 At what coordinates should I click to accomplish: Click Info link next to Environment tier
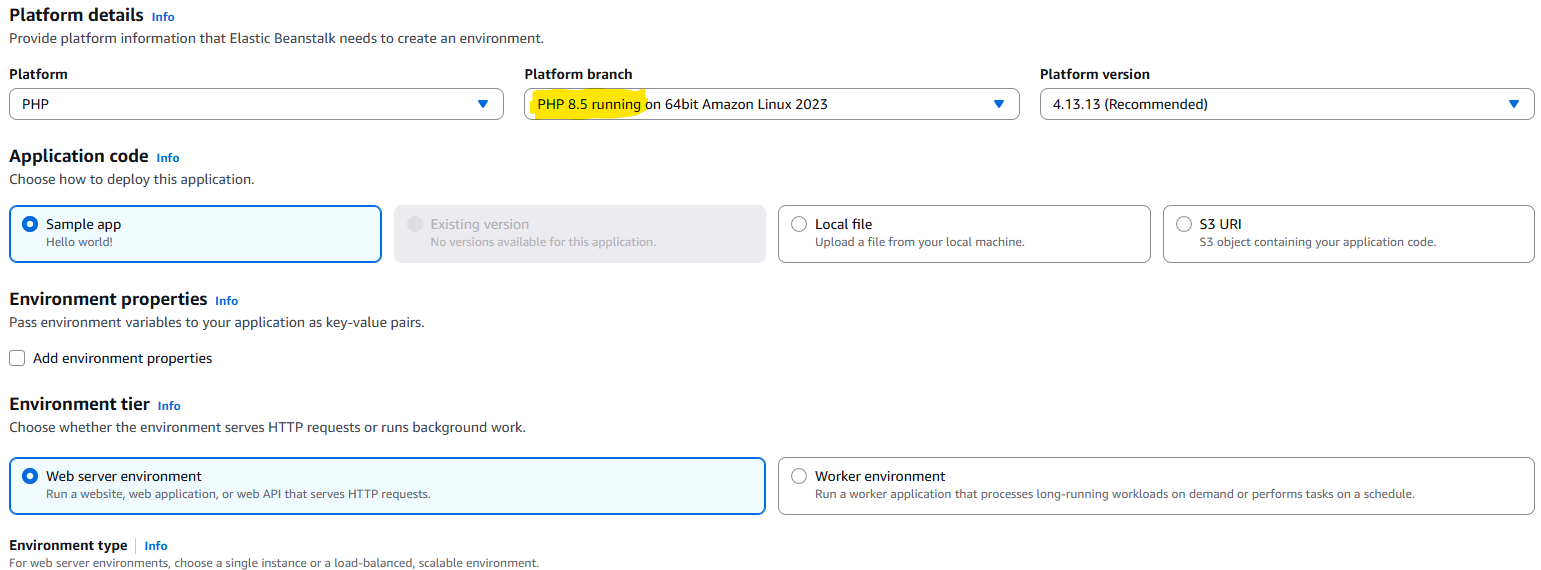click(169, 406)
